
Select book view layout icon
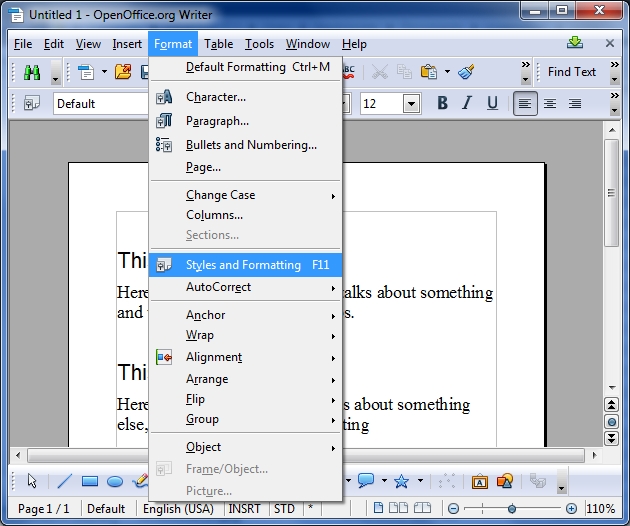pos(423,508)
